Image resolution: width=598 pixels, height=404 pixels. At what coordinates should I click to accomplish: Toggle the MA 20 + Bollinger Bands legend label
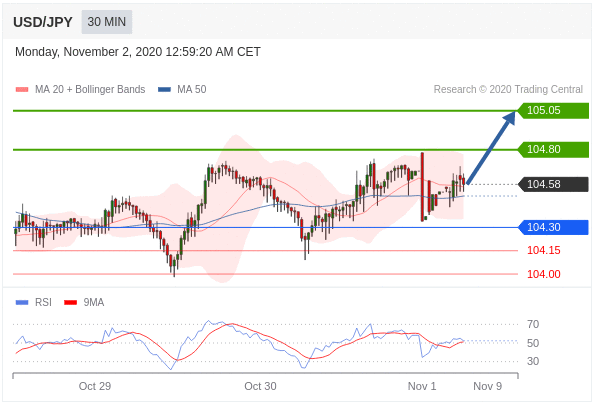tap(90, 89)
